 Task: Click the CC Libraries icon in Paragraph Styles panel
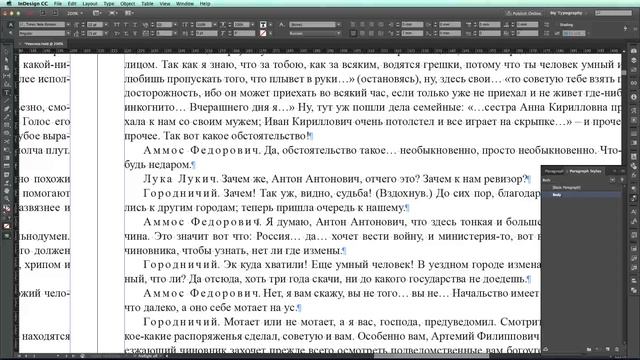point(546,349)
